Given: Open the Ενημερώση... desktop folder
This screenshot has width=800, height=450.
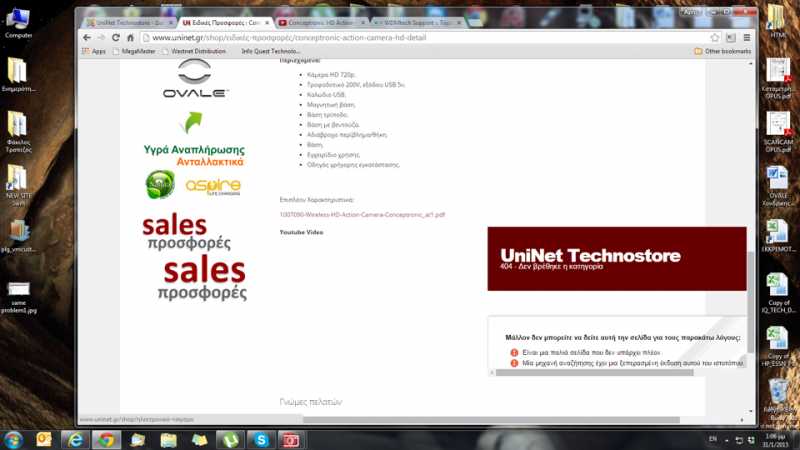Looking at the screenshot, I should click(18, 75).
